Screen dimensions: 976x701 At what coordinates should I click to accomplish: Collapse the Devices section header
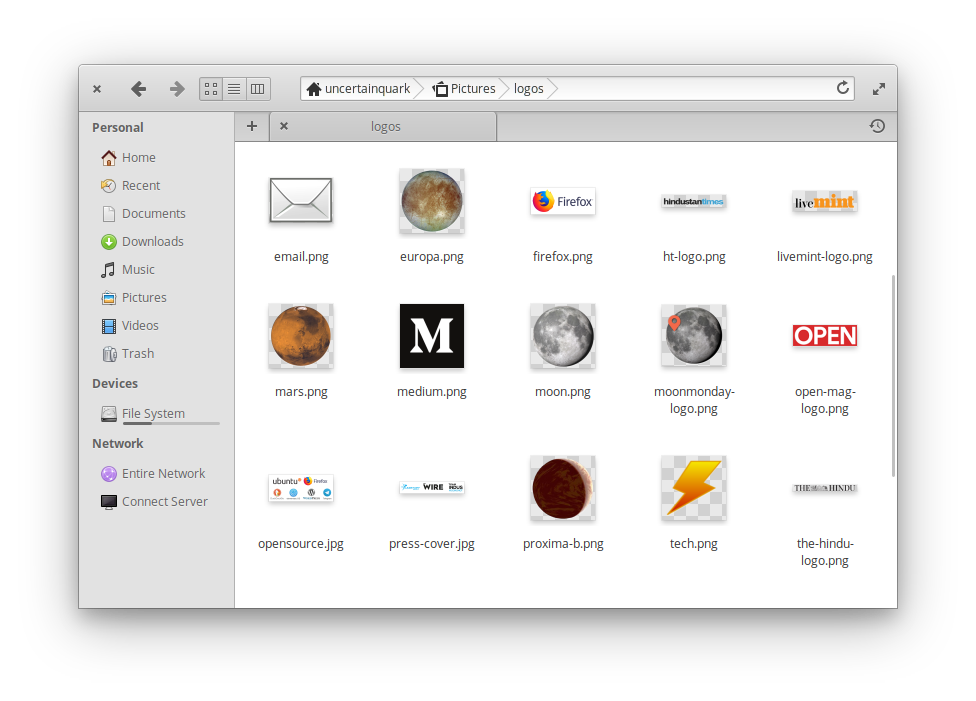pyautogui.click(x=115, y=383)
